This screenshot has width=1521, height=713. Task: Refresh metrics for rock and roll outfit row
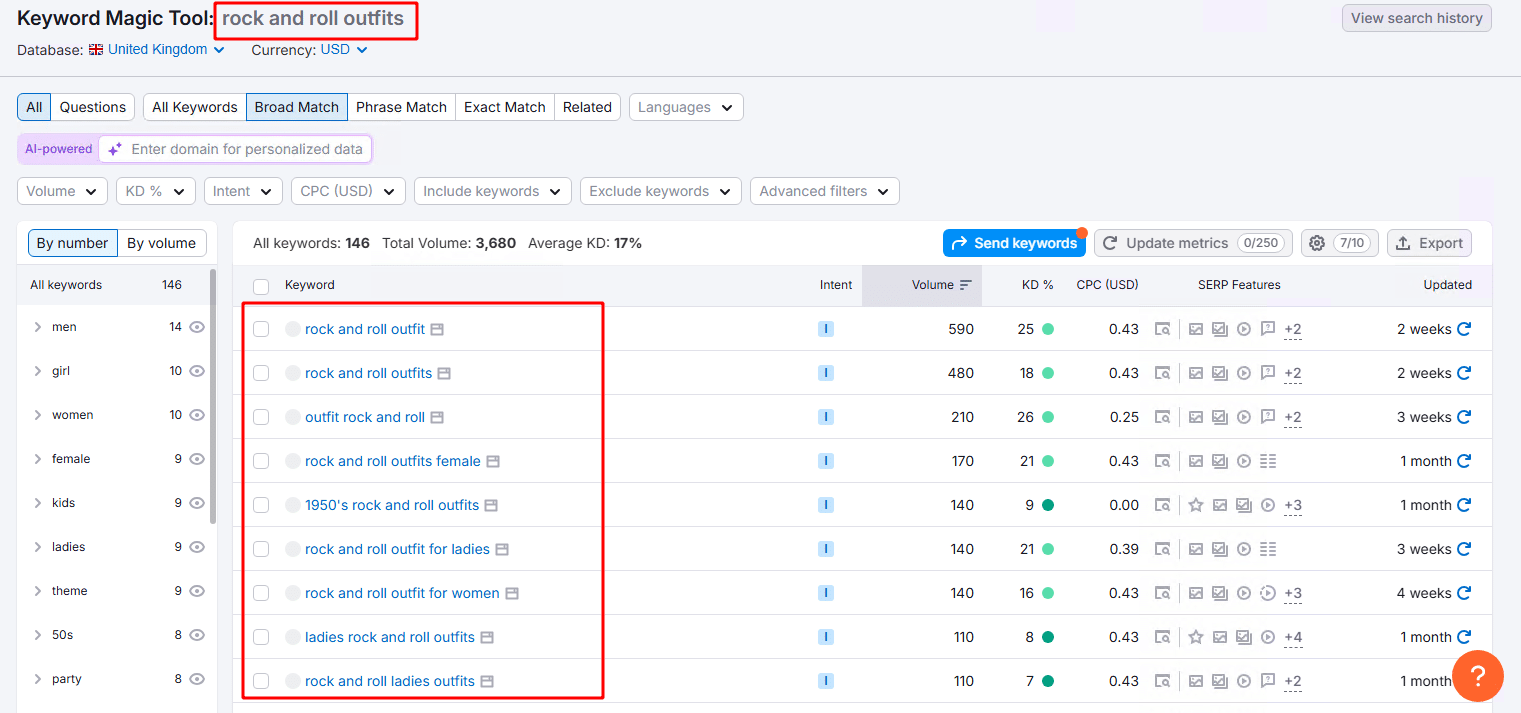coord(1464,329)
